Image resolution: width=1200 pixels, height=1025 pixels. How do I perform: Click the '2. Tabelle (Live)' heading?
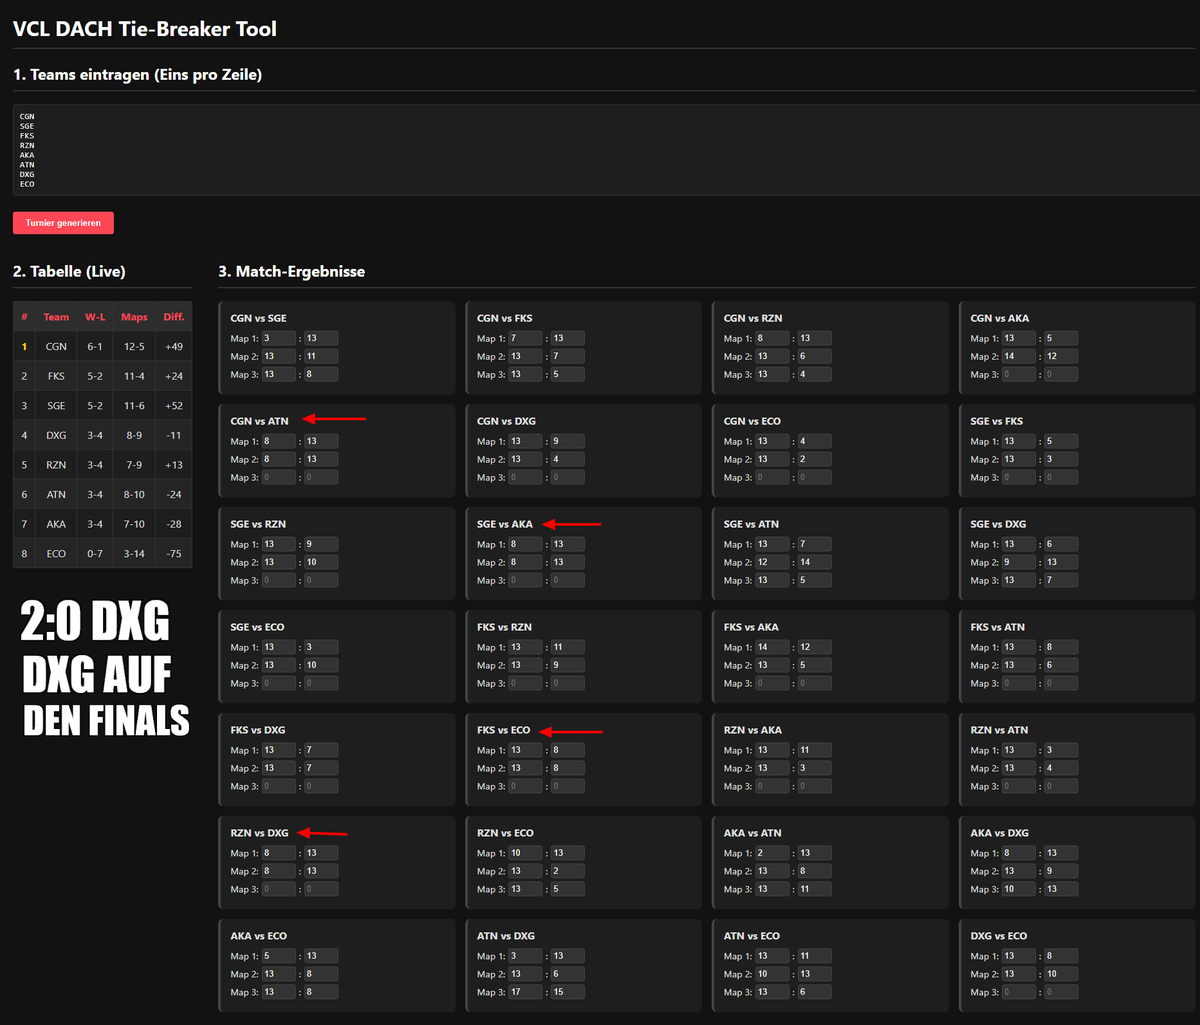pos(69,272)
